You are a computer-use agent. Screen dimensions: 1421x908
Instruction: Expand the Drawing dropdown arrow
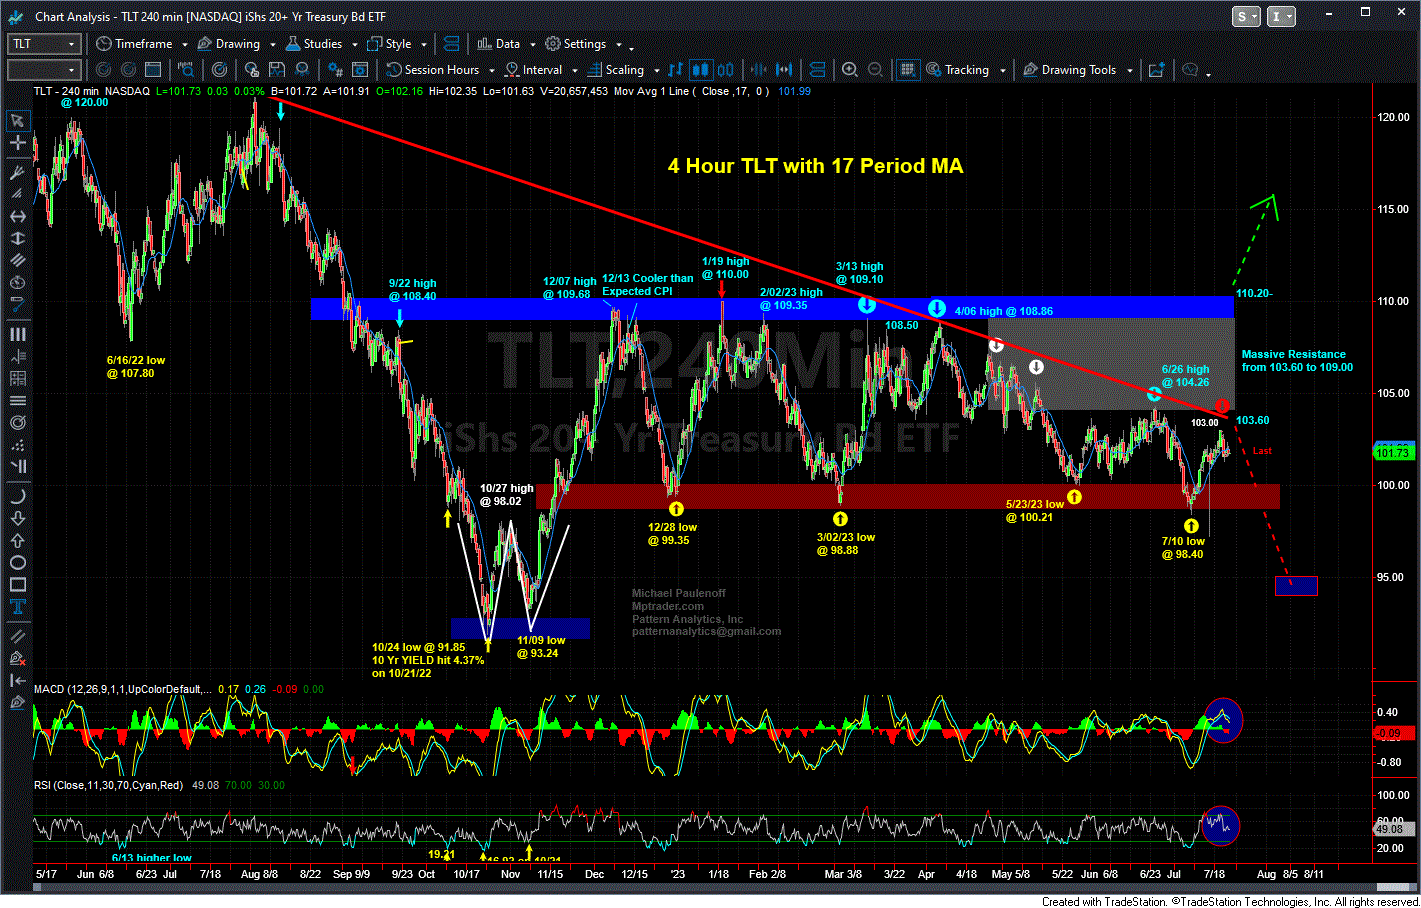click(x=272, y=44)
